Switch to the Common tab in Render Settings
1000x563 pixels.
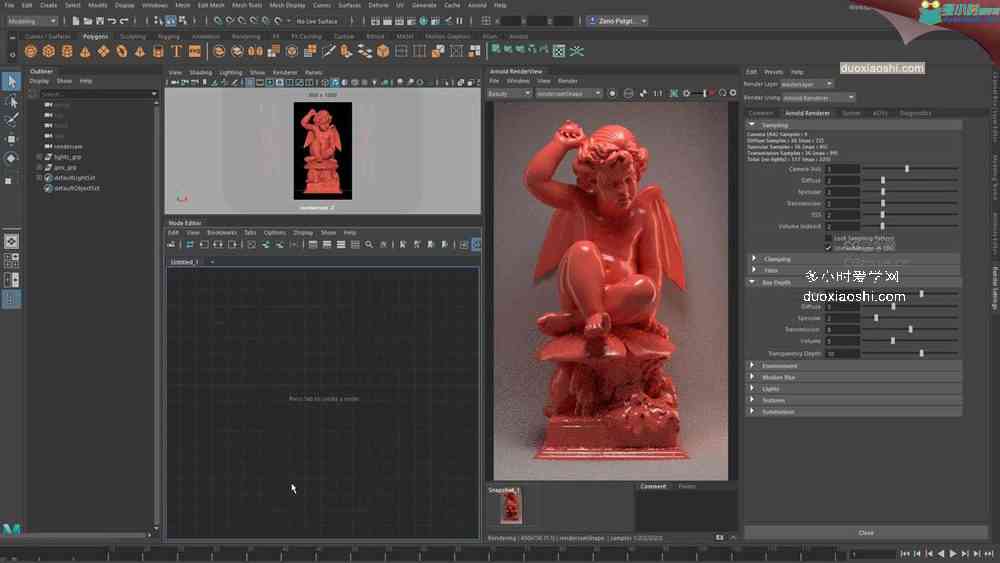(x=760, y=113)
